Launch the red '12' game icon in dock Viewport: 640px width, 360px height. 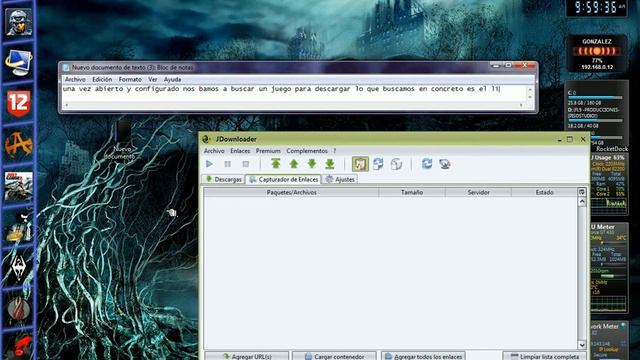click(18, 104)
